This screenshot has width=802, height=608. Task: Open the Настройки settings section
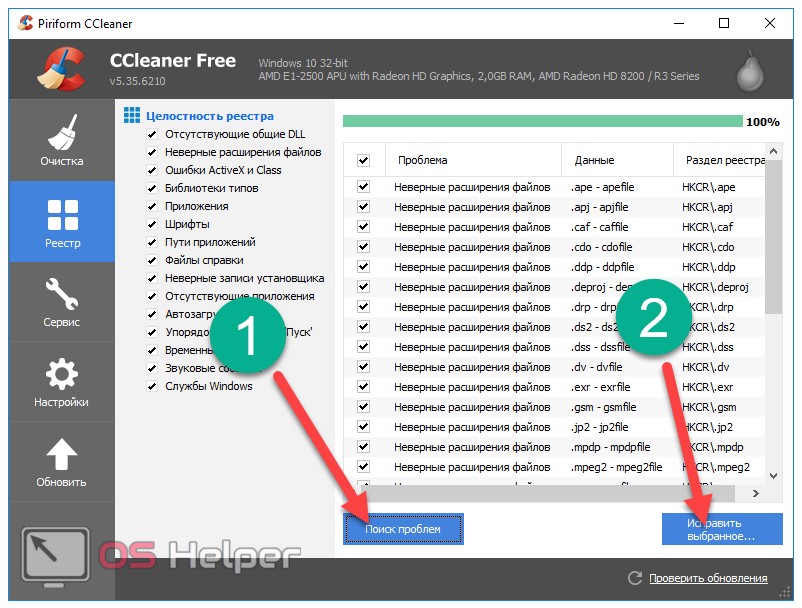[62, 381]
